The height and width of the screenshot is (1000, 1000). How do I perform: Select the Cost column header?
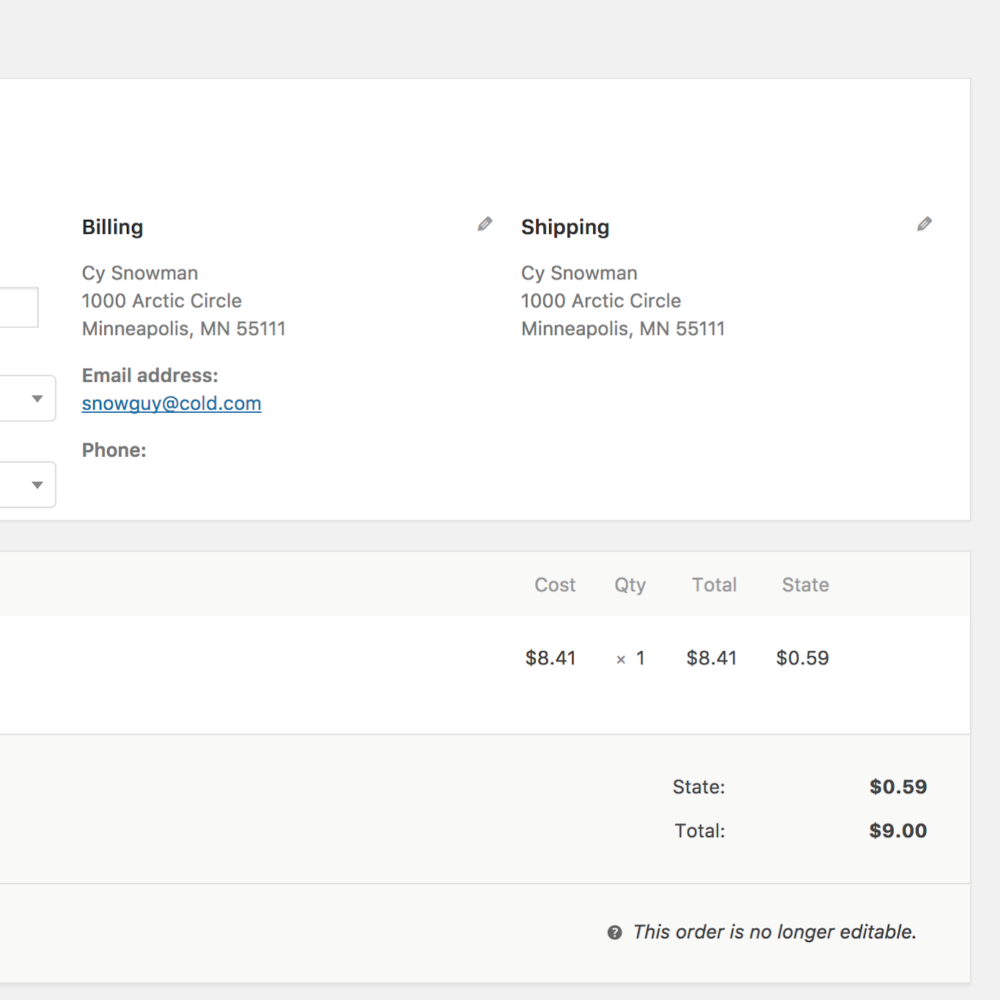(554, 585)
